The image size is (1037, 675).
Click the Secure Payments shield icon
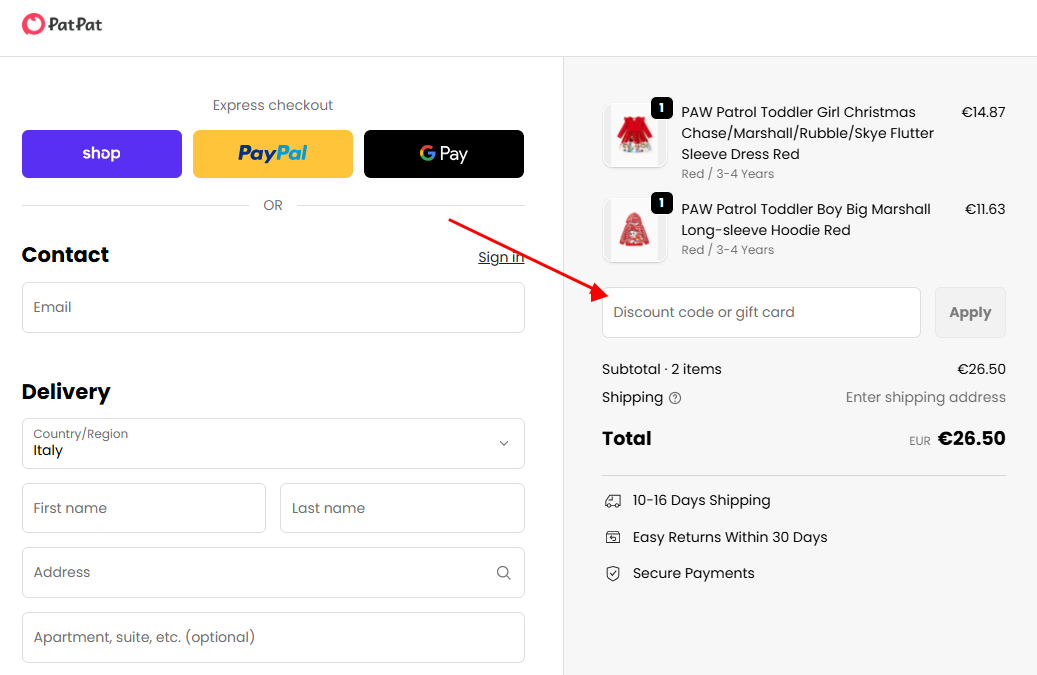[x=613, y=574]
